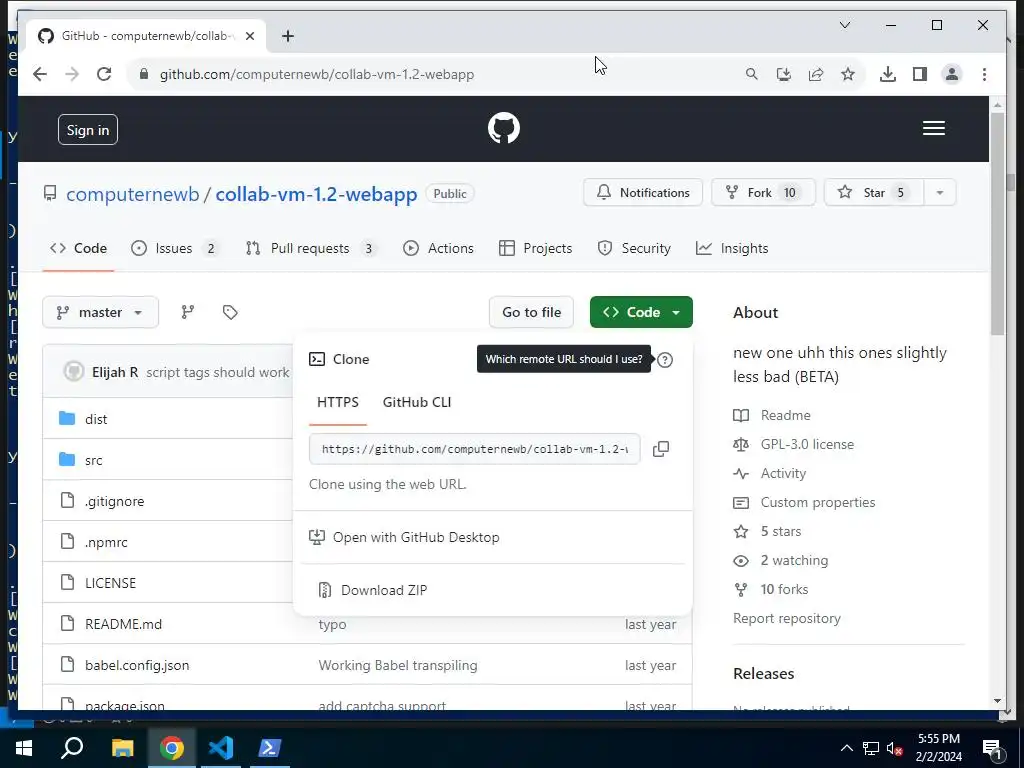Open the src folder
This screenshot has height=768, width=1024.
[93, 460]
